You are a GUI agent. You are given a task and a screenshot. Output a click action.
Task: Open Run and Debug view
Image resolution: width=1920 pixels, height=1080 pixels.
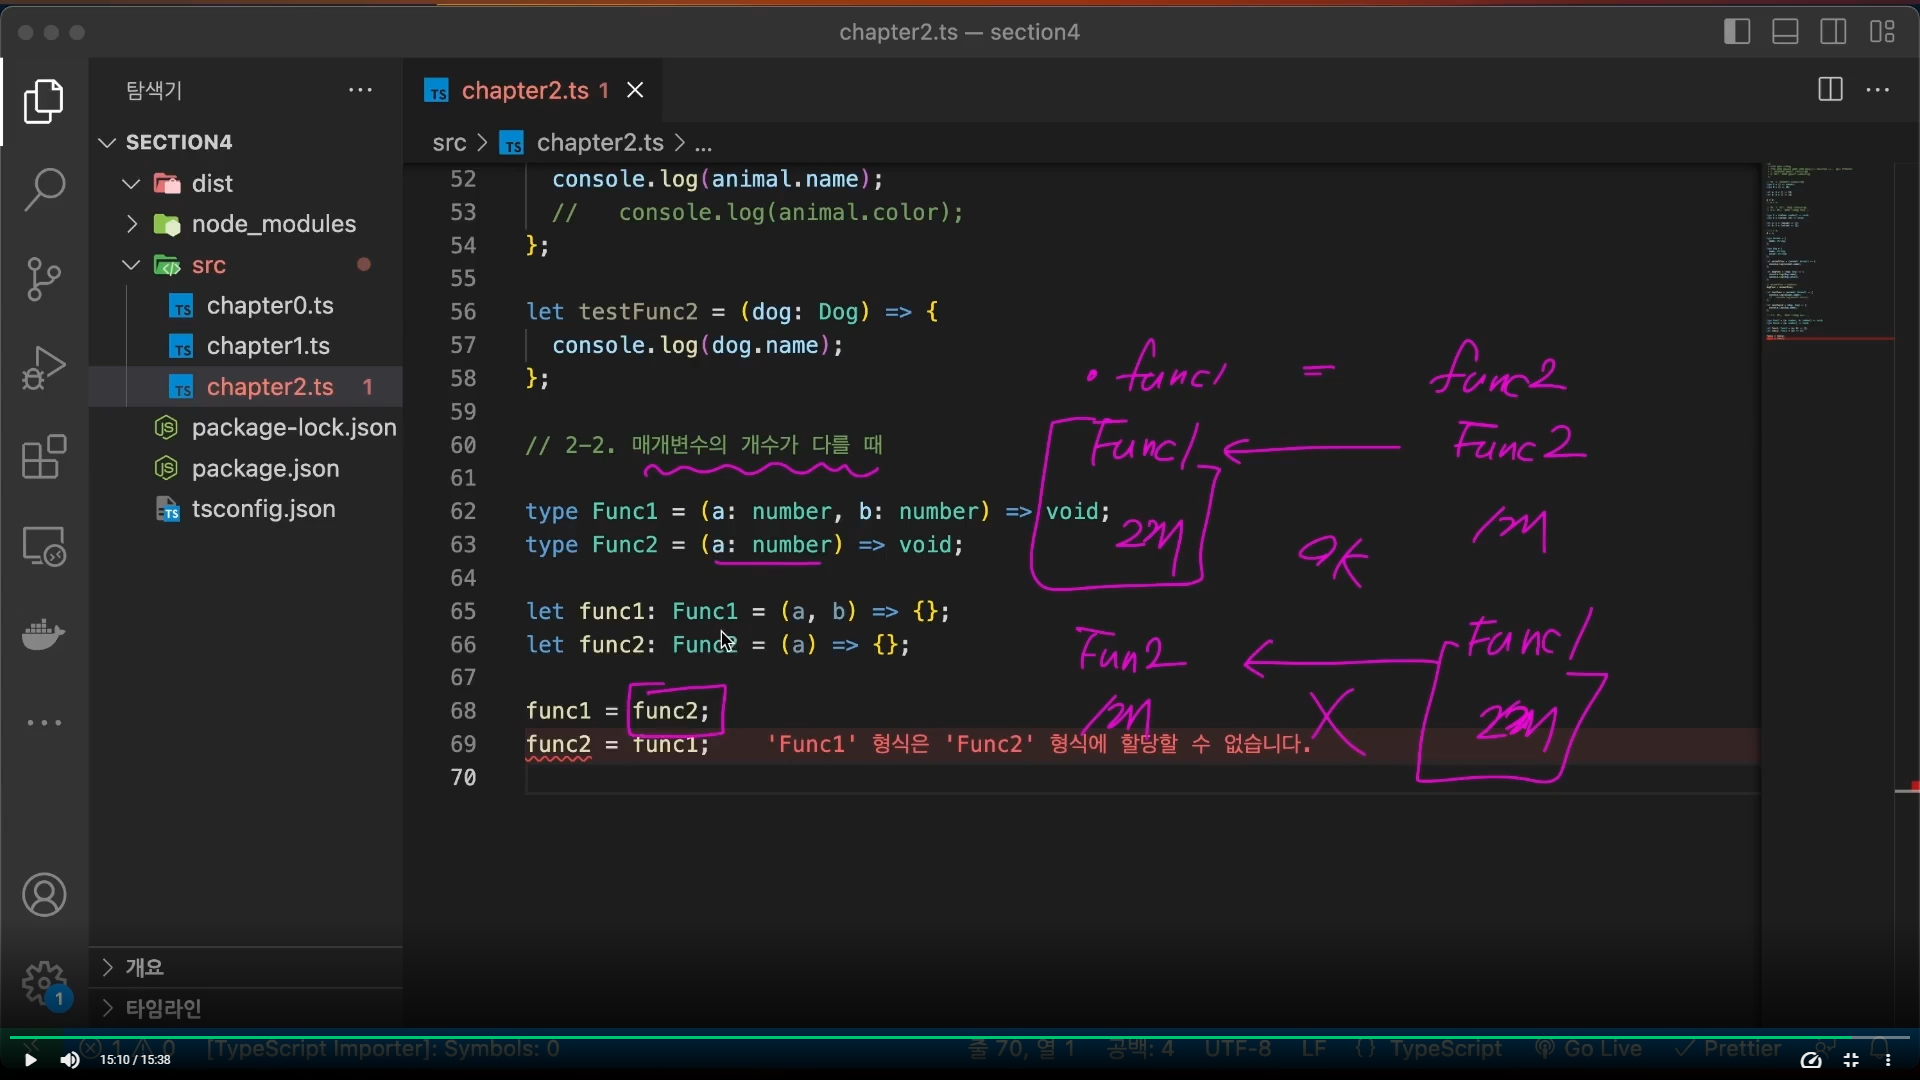click(x=44, y=367)
